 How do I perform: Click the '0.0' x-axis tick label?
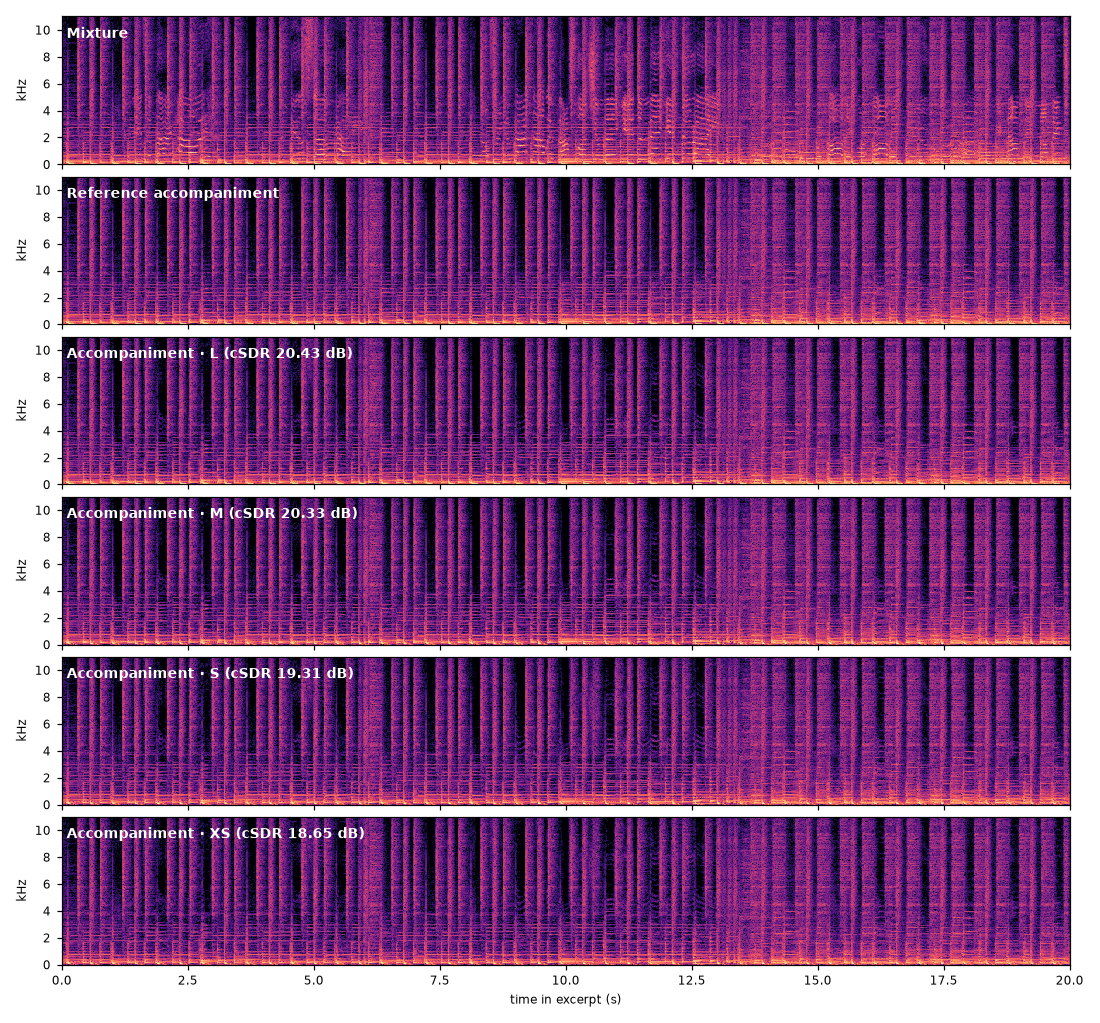62,980
